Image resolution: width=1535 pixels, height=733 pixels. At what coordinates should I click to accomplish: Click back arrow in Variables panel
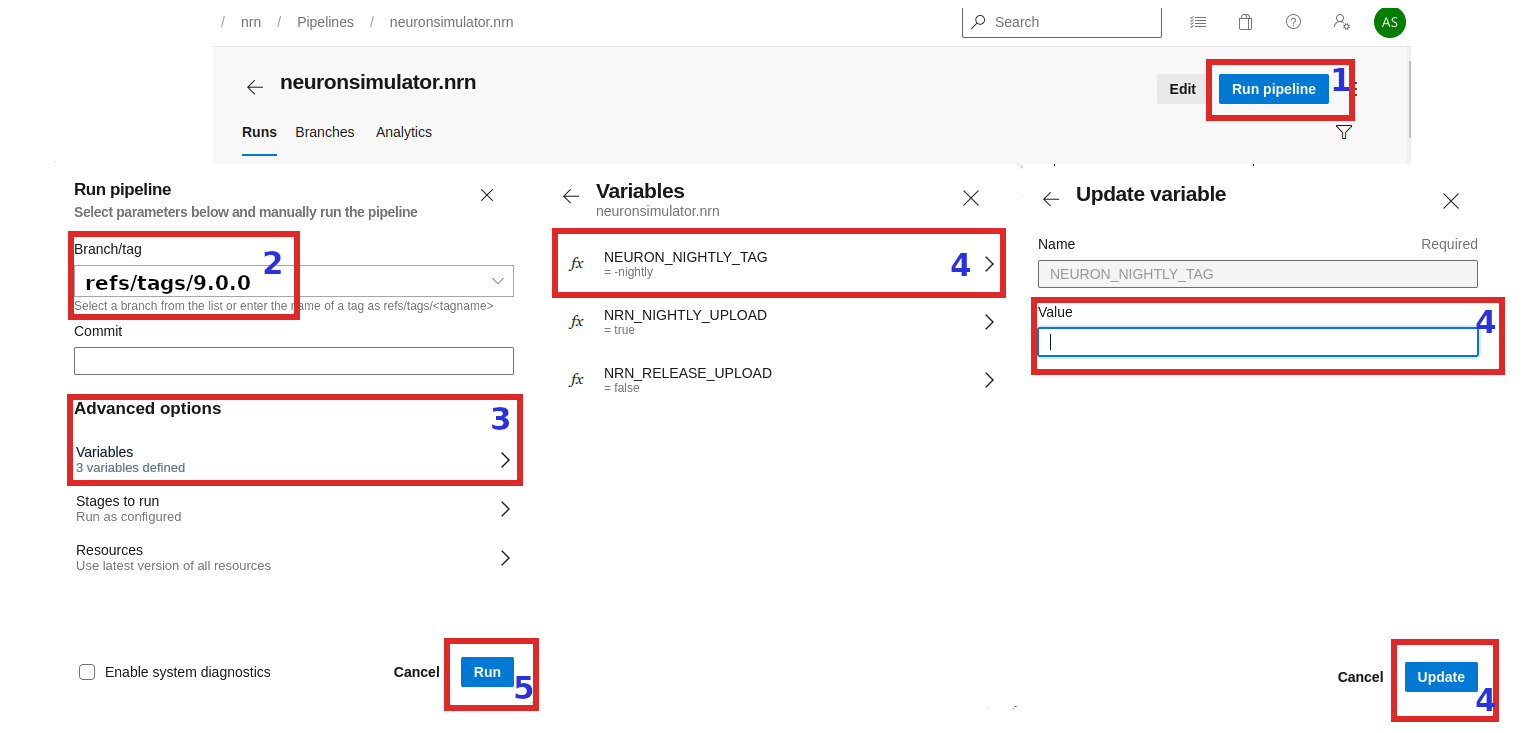click(x=571, y=197)
